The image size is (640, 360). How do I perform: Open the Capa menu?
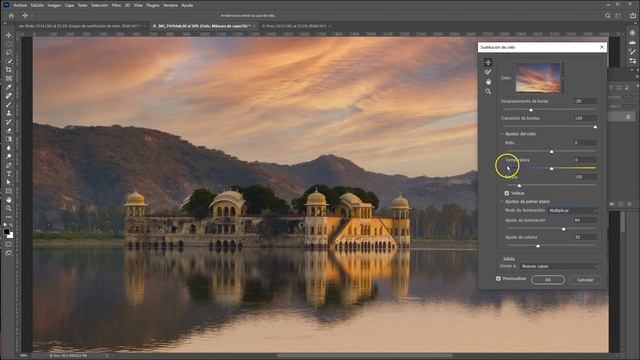pyautogui.click(x=69, y=5)
